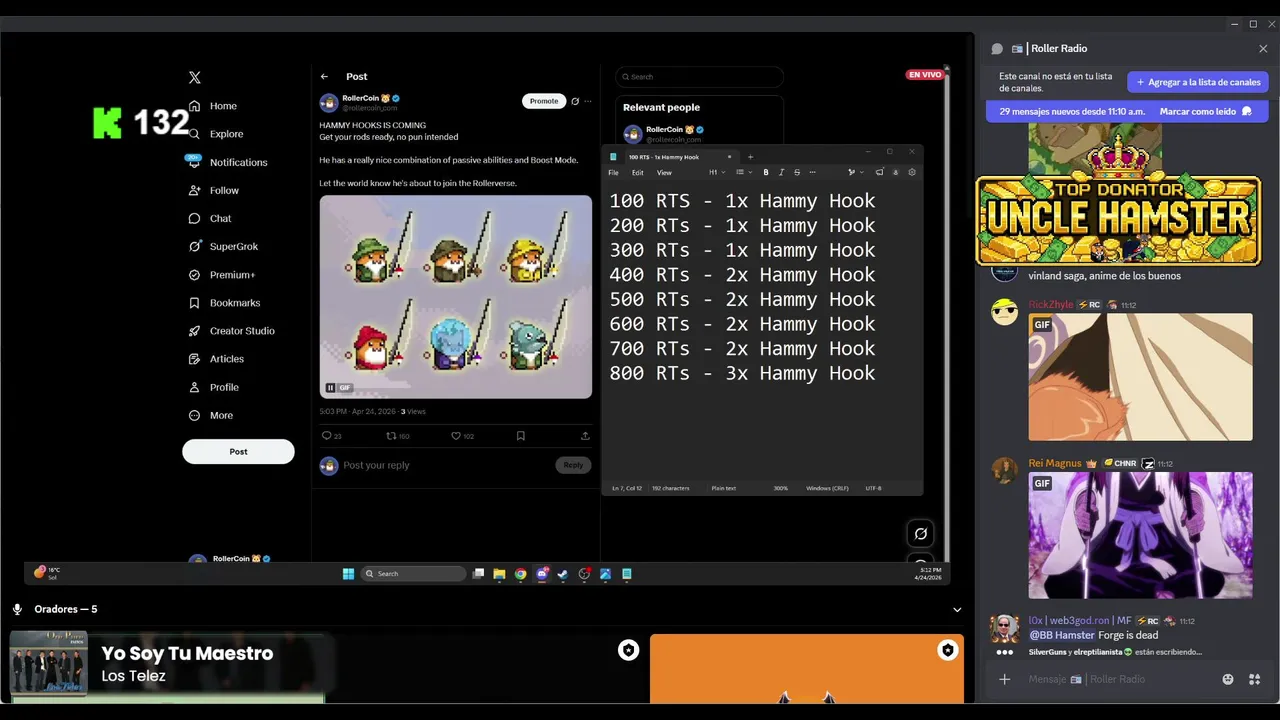The height and width of the screenshot is (720, 1280).
Task: Bookmark the RollerCoin post
Action: point(521,436)
